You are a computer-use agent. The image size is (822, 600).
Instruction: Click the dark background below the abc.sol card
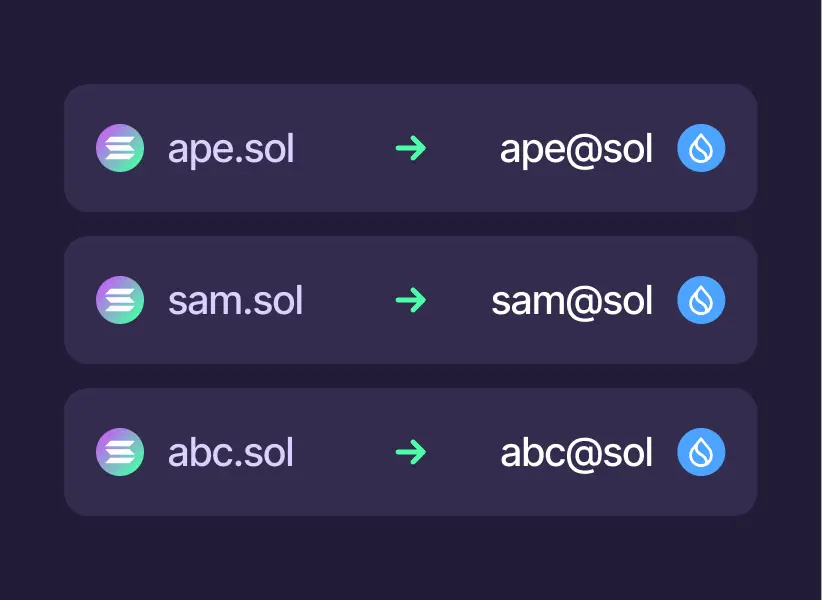click(410, 558)
